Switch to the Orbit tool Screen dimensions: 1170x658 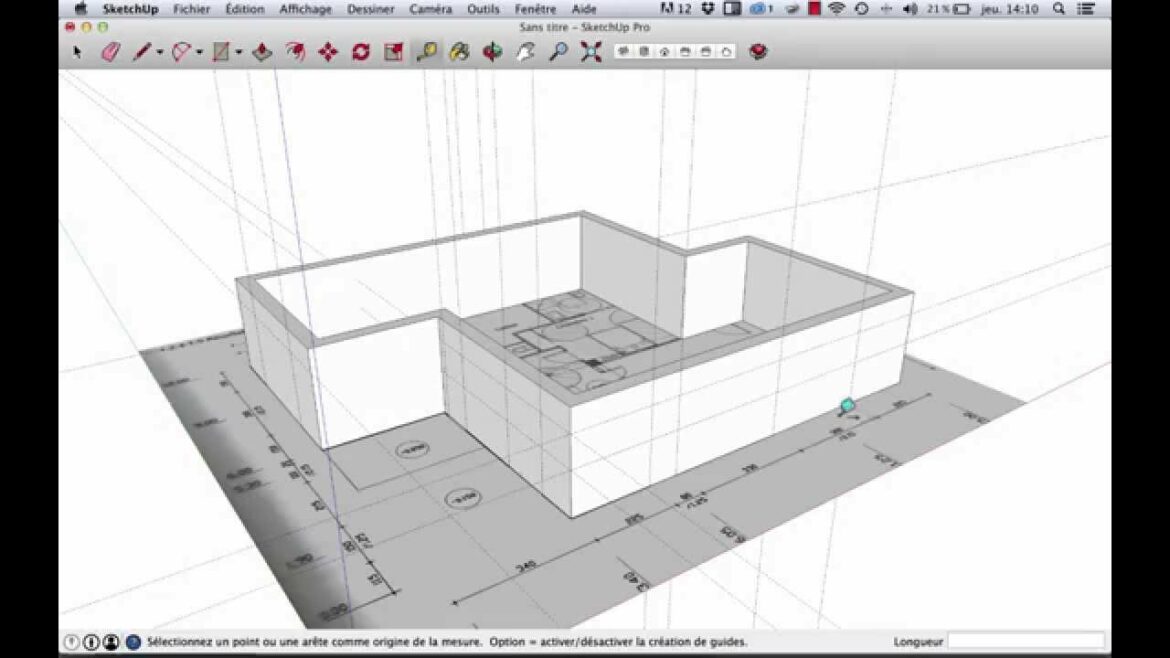(493, 52)
